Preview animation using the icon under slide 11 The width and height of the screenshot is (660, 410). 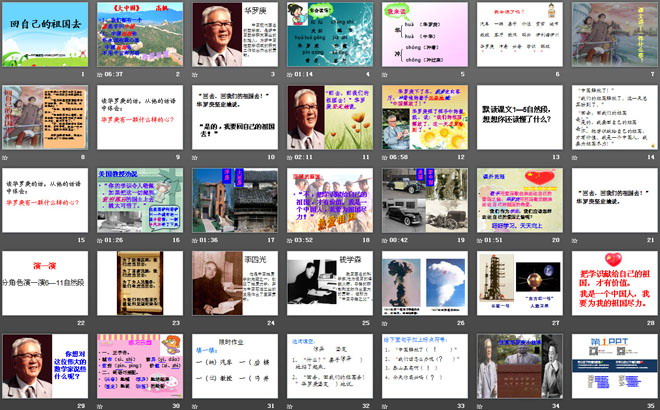click(289, 157)
